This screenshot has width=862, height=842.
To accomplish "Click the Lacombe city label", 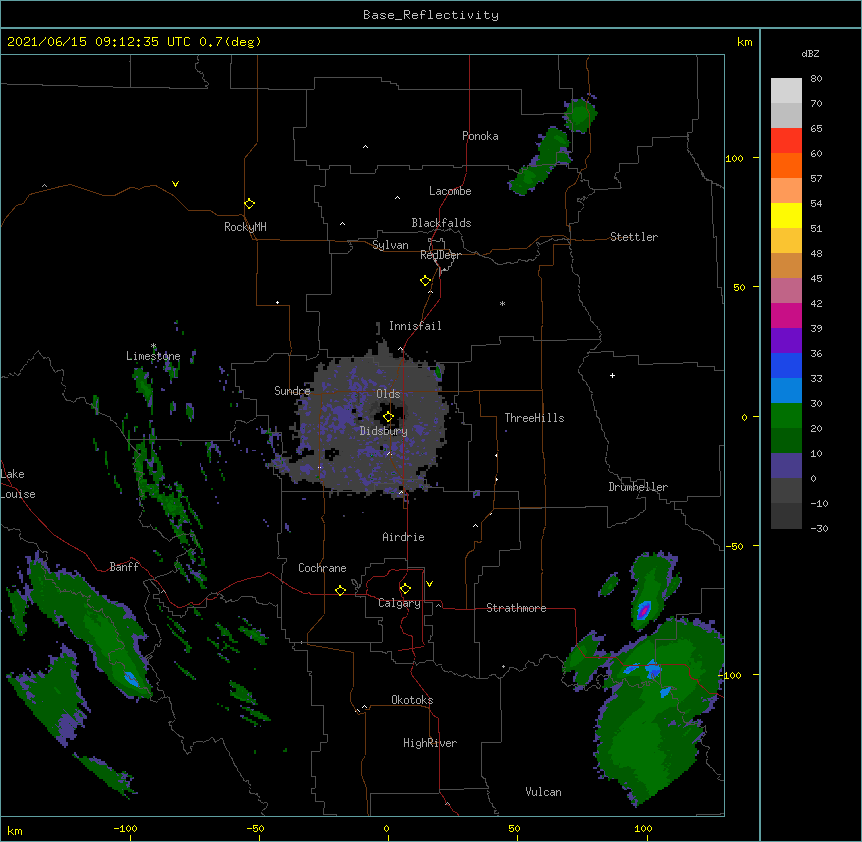I will click(x=450, y=191).
